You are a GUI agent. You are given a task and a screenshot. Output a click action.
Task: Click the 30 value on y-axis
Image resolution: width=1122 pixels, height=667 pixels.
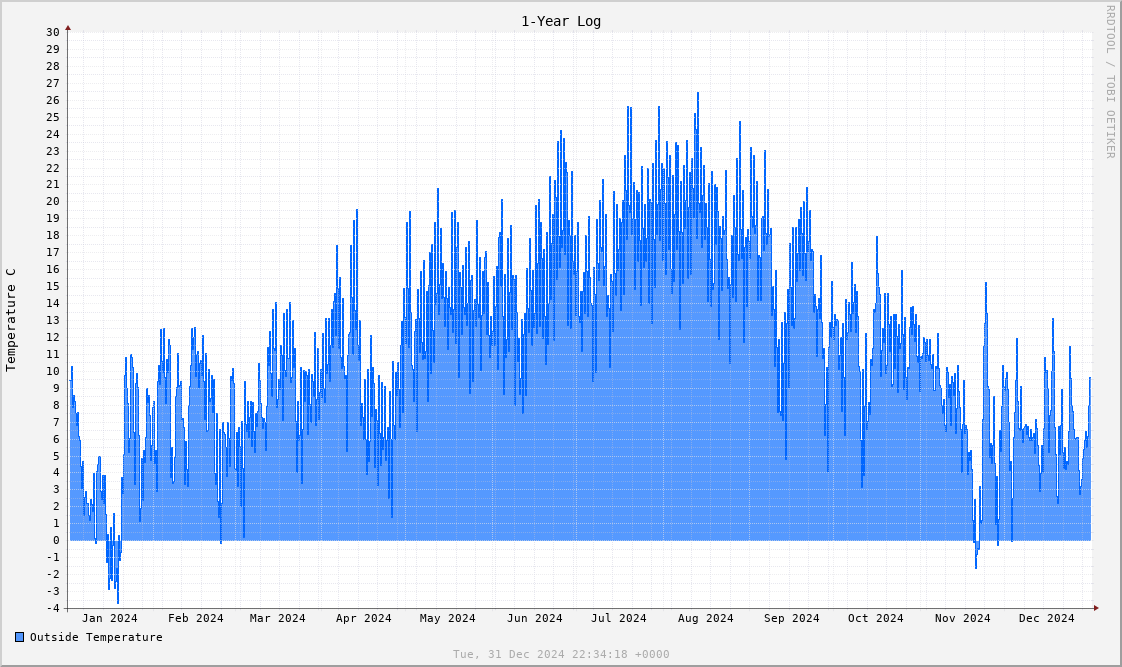[x=52, y=32]
